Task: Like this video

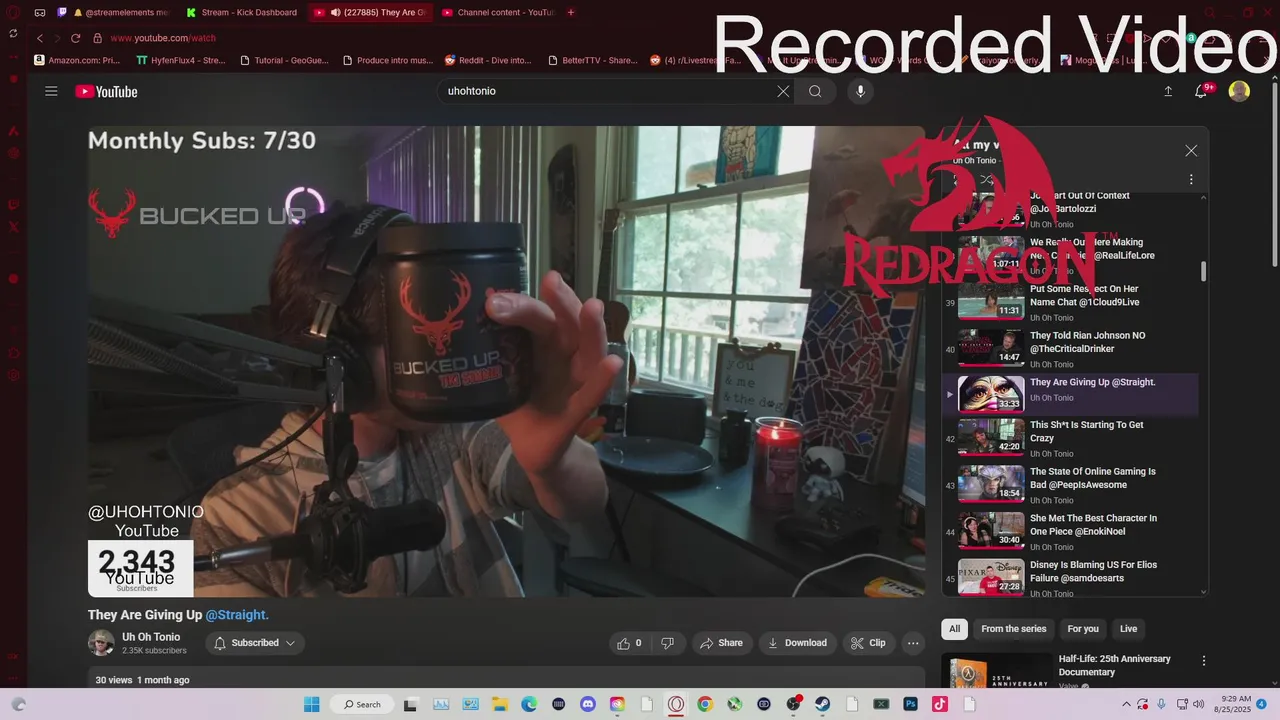Action: pyautogui.click(x=630, y=643)
